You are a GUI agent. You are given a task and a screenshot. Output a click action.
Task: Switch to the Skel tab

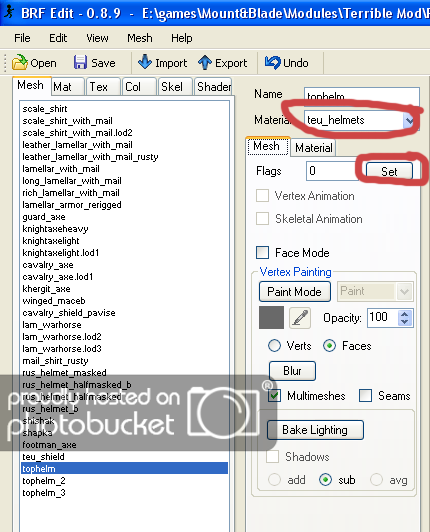coord(175,87)
